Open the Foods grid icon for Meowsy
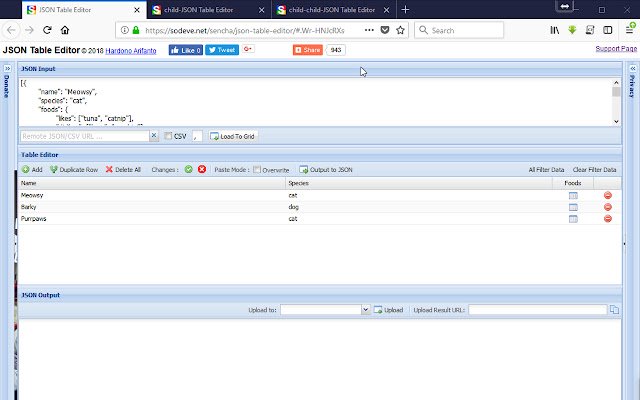Image resolution: width=640 pixels, height=400 pixels. pos(573,195)
